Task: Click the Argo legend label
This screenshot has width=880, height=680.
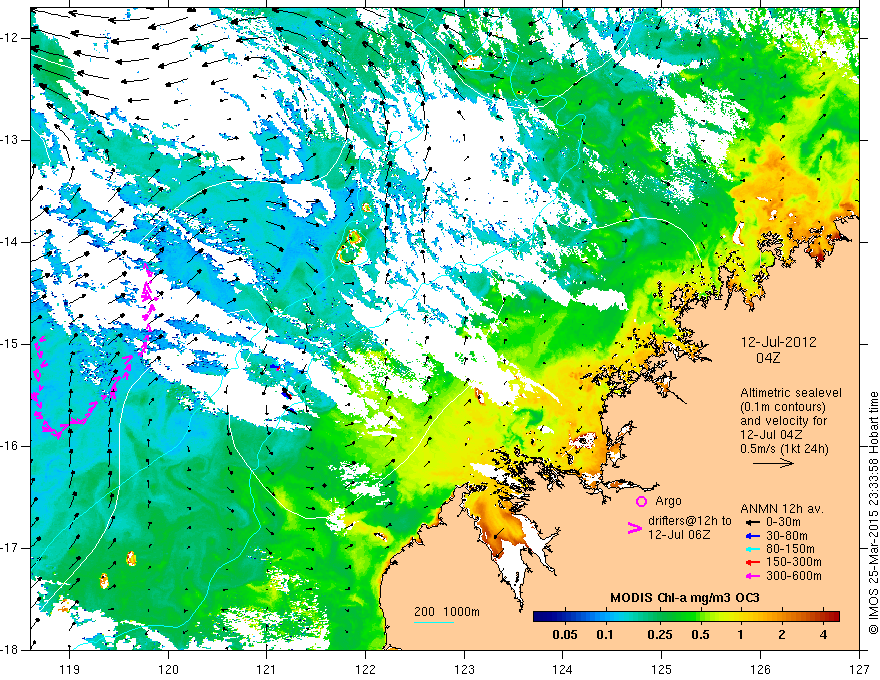Action: click(668, 501)
